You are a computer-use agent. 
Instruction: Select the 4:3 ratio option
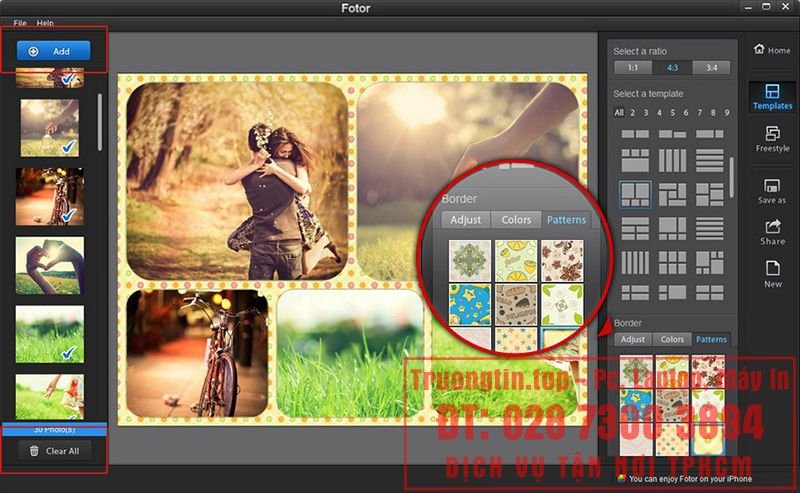tap(672, 68)
